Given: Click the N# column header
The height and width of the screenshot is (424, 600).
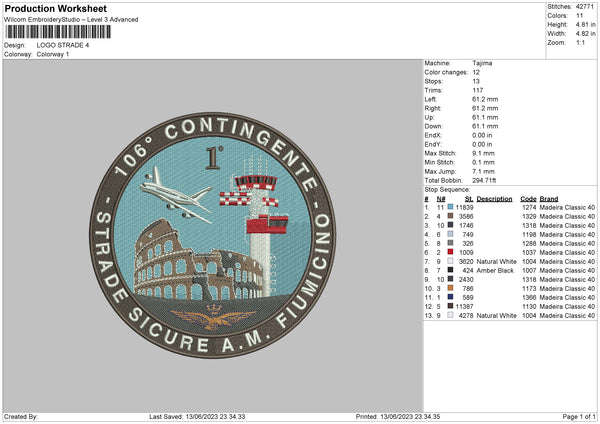Looking at the screenshot, I should click(440, 199).
